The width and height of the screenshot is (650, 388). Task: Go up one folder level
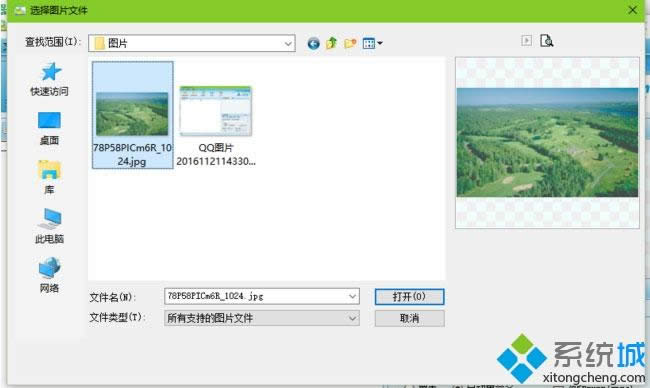pyautogui.click(x=332, y=43)
